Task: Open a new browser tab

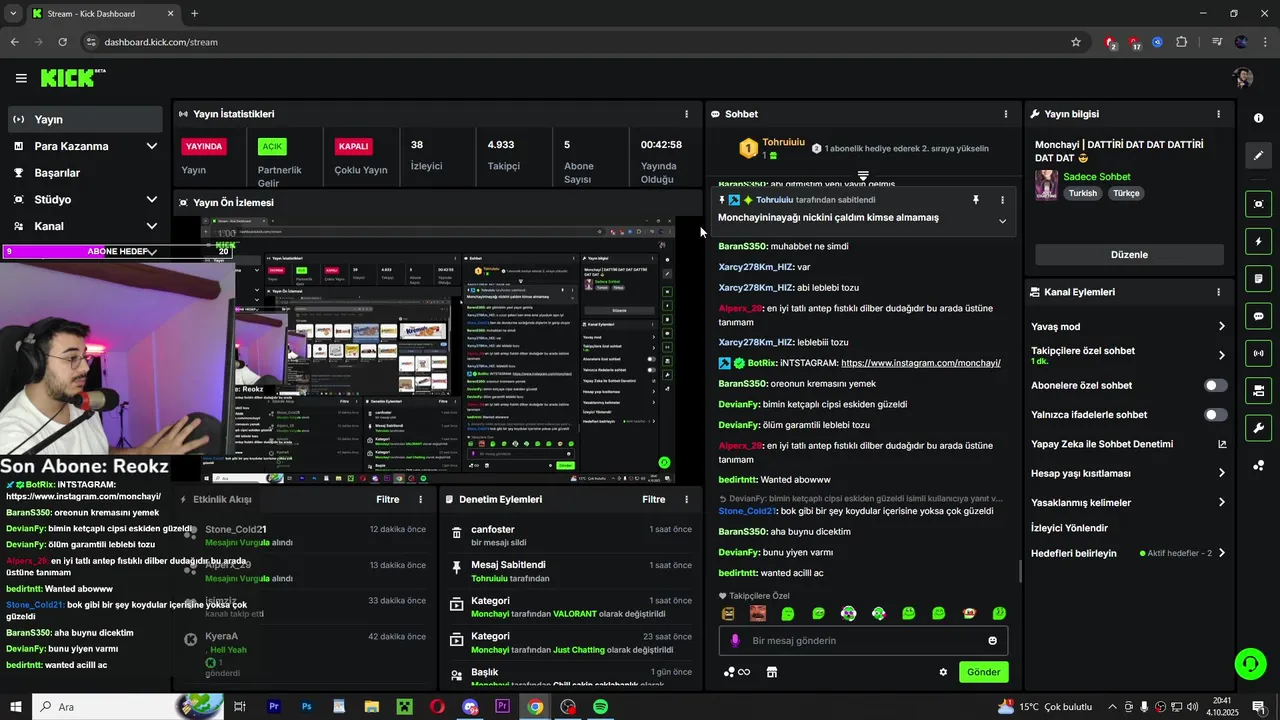Action: point(194,14)
